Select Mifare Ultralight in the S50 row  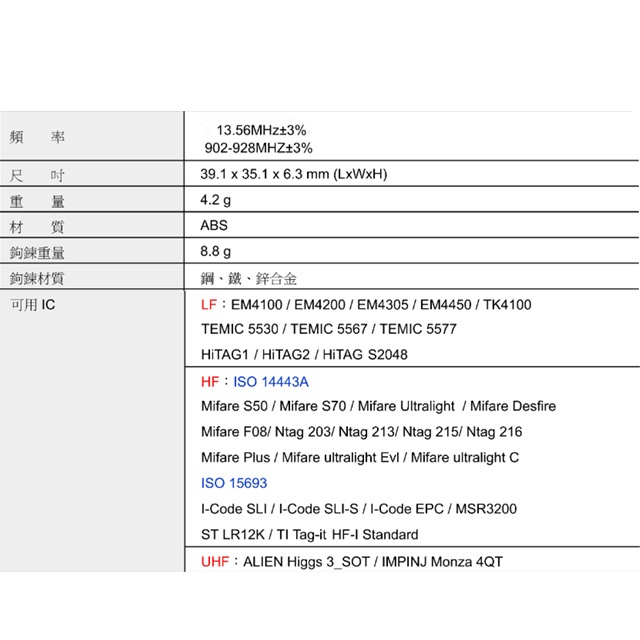tap(406, 406)
